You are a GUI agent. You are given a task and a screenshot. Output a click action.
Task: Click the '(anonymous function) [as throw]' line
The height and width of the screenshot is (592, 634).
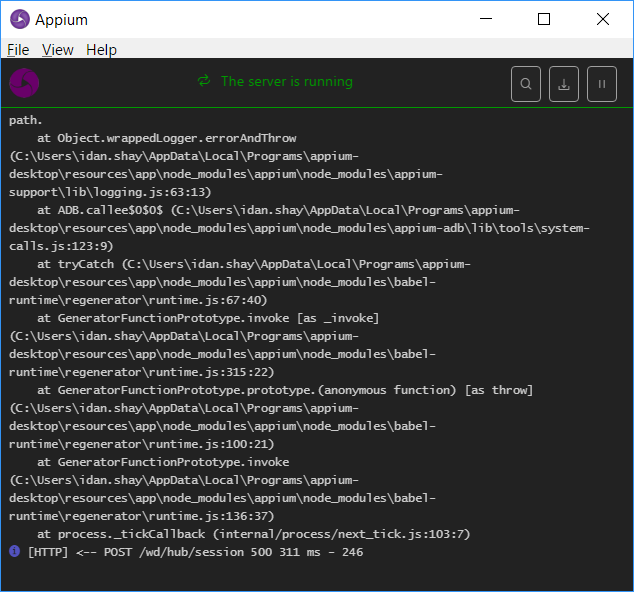(285, 390)
